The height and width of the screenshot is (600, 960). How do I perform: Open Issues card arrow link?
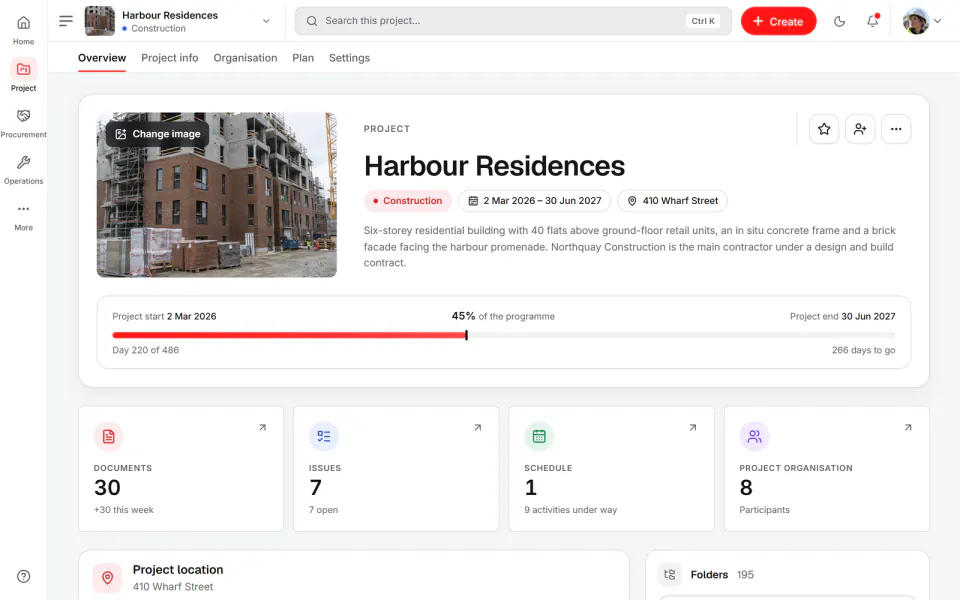478,427
